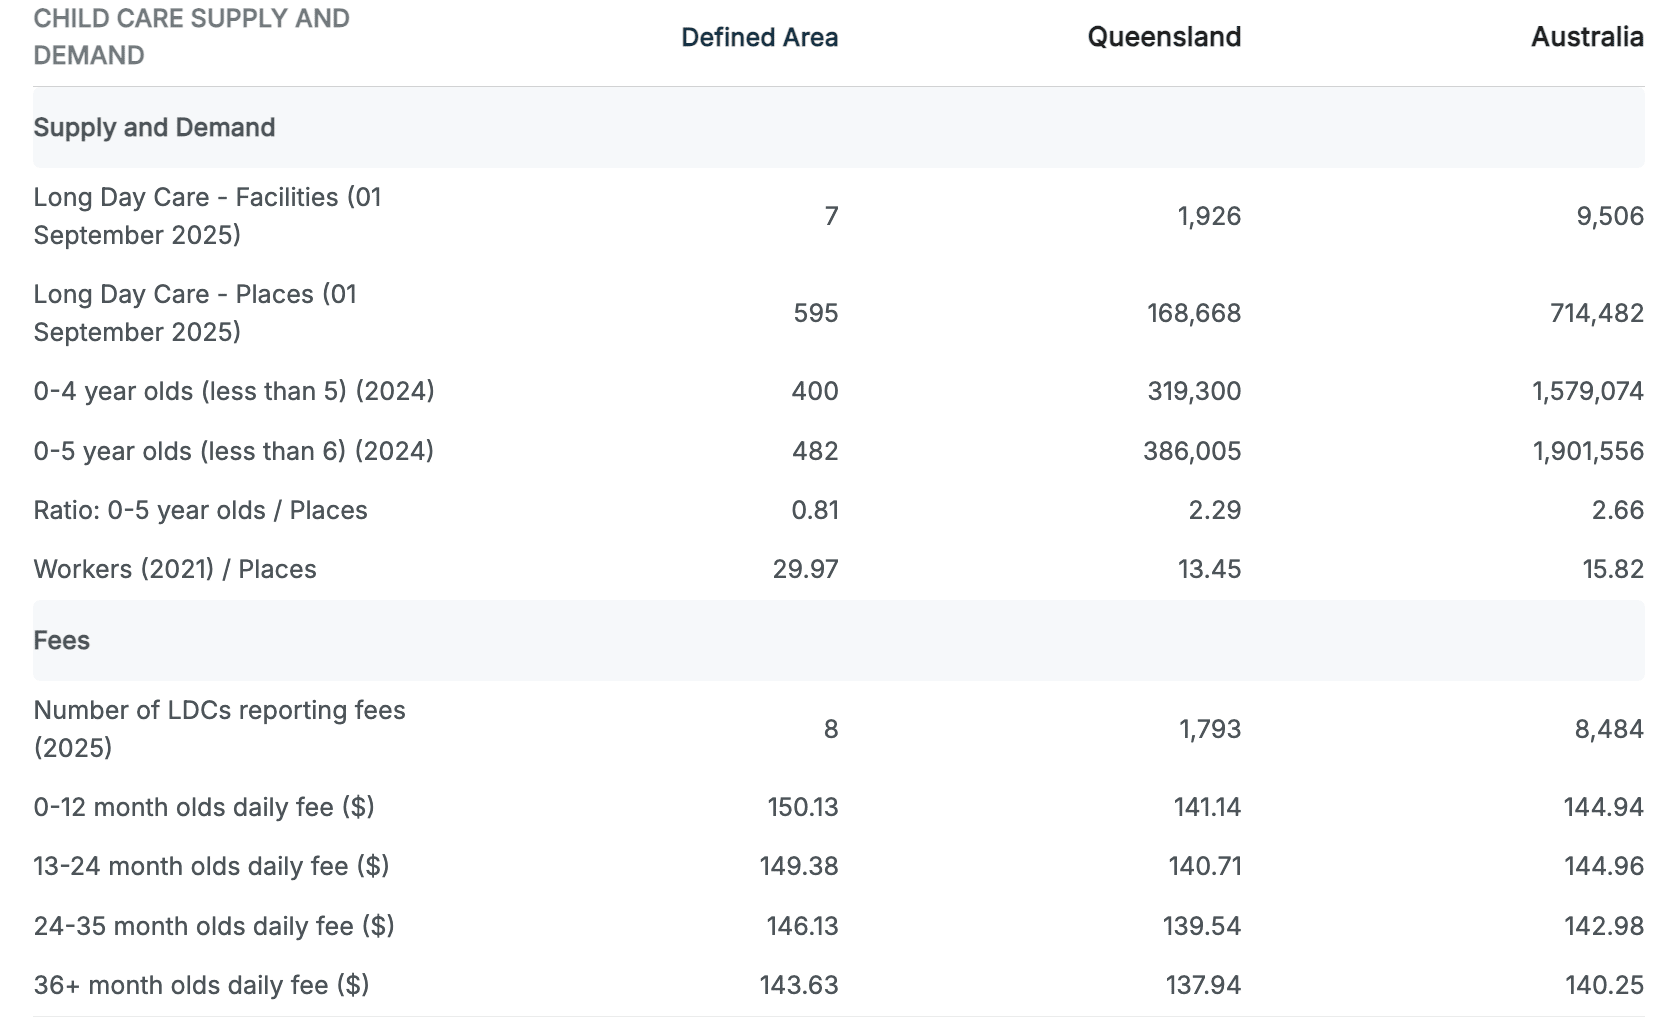
Task: Select the 0-5 year olds row label
Action: pyautogui.click(x=234, y=451)
